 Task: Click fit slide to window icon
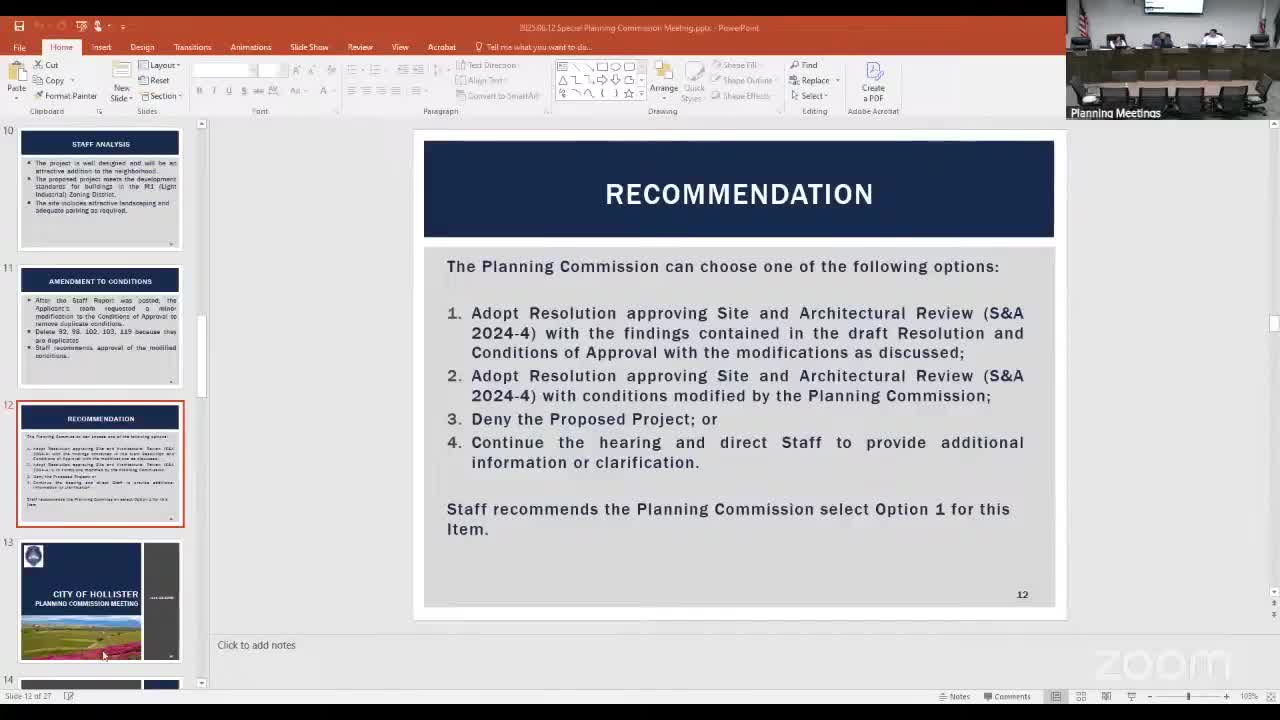click(x=1270, y=696)
